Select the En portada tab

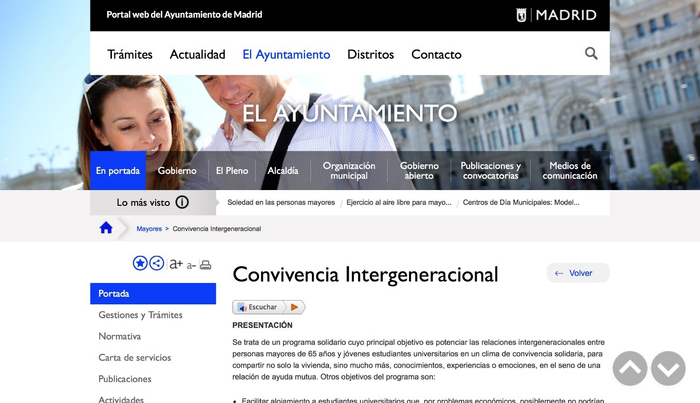118,170
